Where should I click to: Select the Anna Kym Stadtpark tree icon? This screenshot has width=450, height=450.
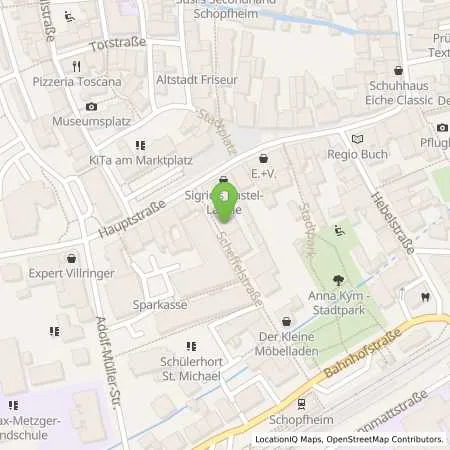click(x=338, y=280)
